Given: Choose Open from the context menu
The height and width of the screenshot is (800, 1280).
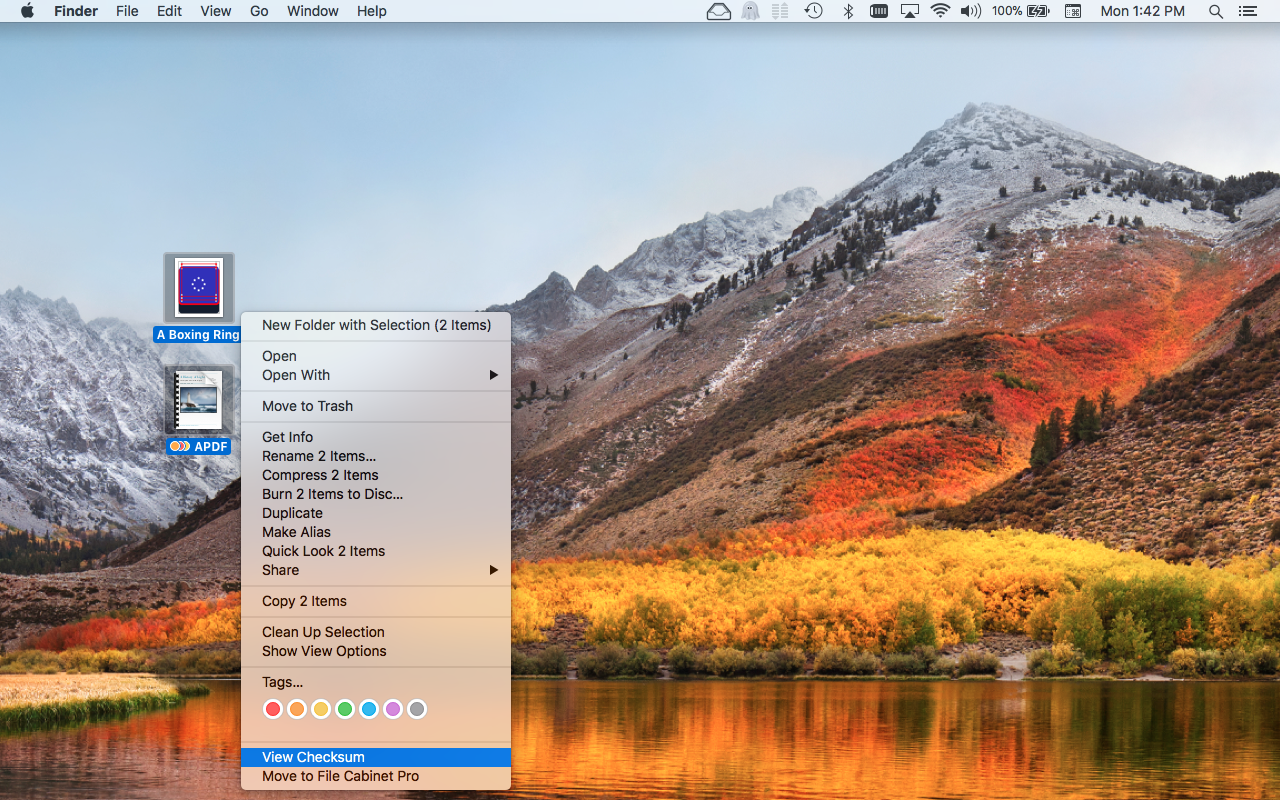Looking at the screenshot, I should coord(376,356).
